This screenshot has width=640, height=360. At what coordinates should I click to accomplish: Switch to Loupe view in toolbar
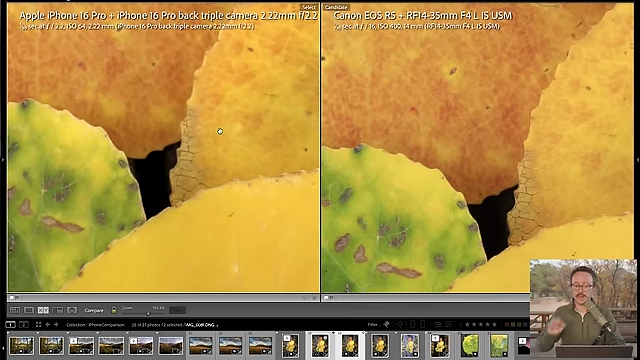pos(29,310)
